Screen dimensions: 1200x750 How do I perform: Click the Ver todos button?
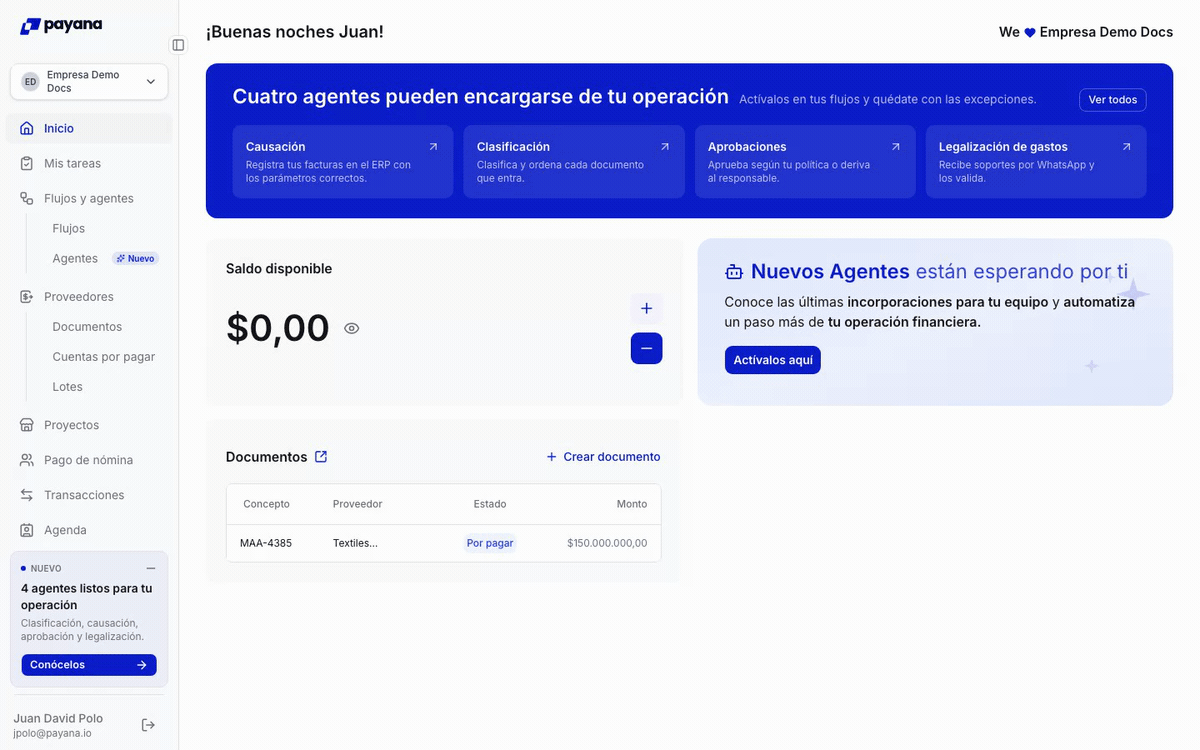click(1112, 100)
